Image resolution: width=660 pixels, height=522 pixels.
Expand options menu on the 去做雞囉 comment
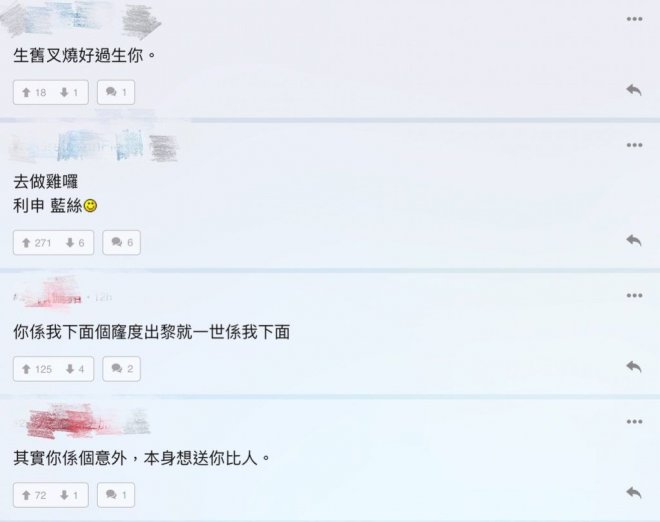pyautogui.click(x=634, y=145)
